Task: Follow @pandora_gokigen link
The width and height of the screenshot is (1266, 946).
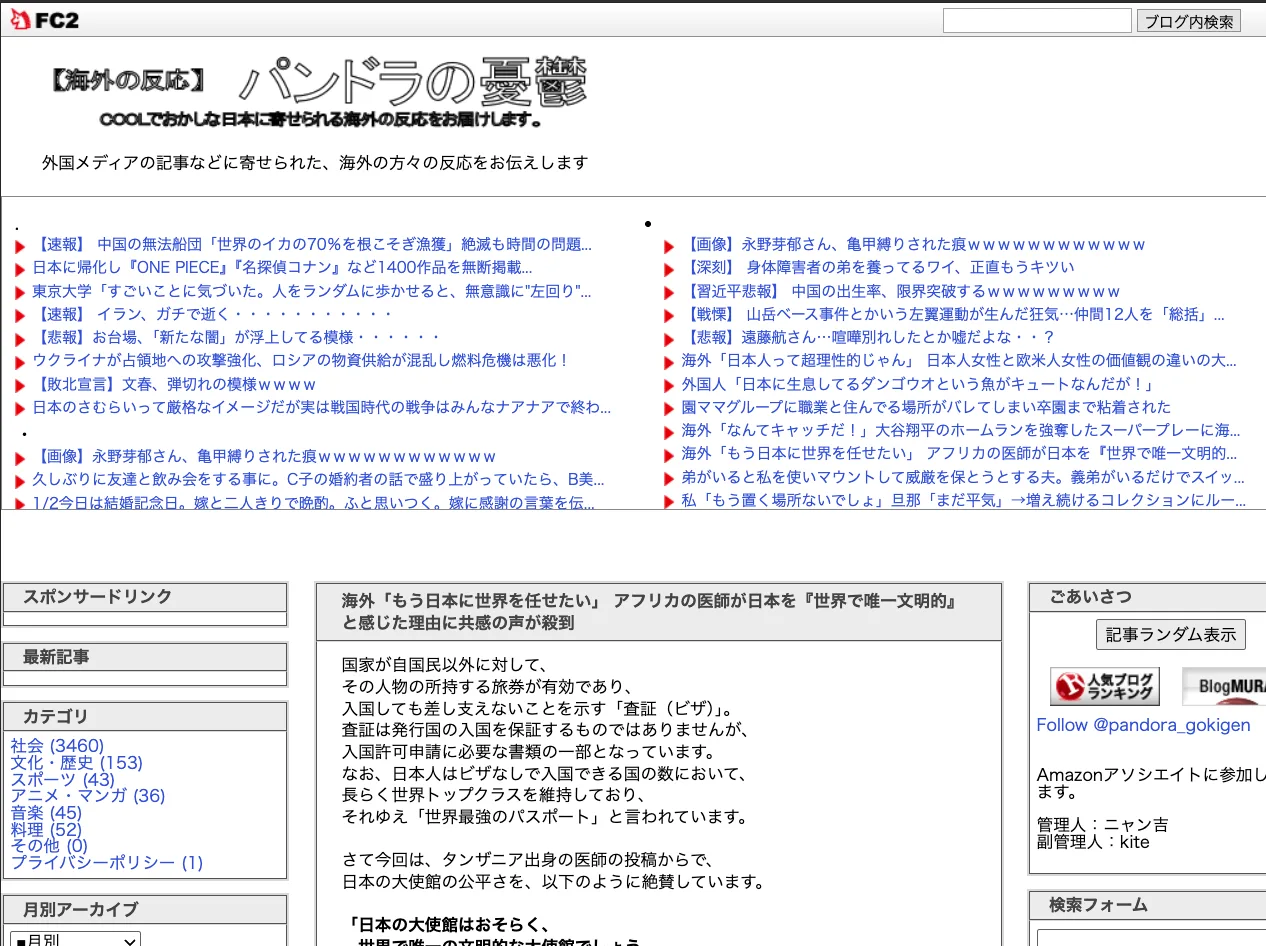Action: [x=1143, y=725]
